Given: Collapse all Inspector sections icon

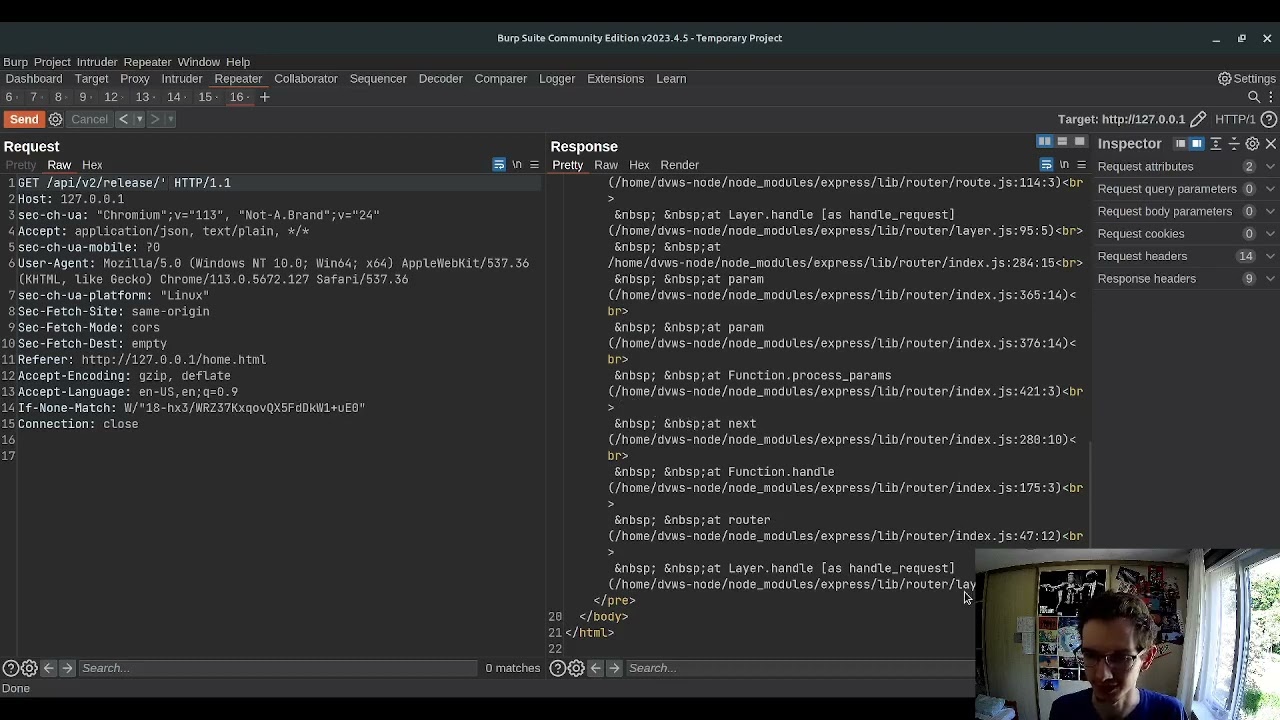Looking at the screenshot, I should 1234,144.
